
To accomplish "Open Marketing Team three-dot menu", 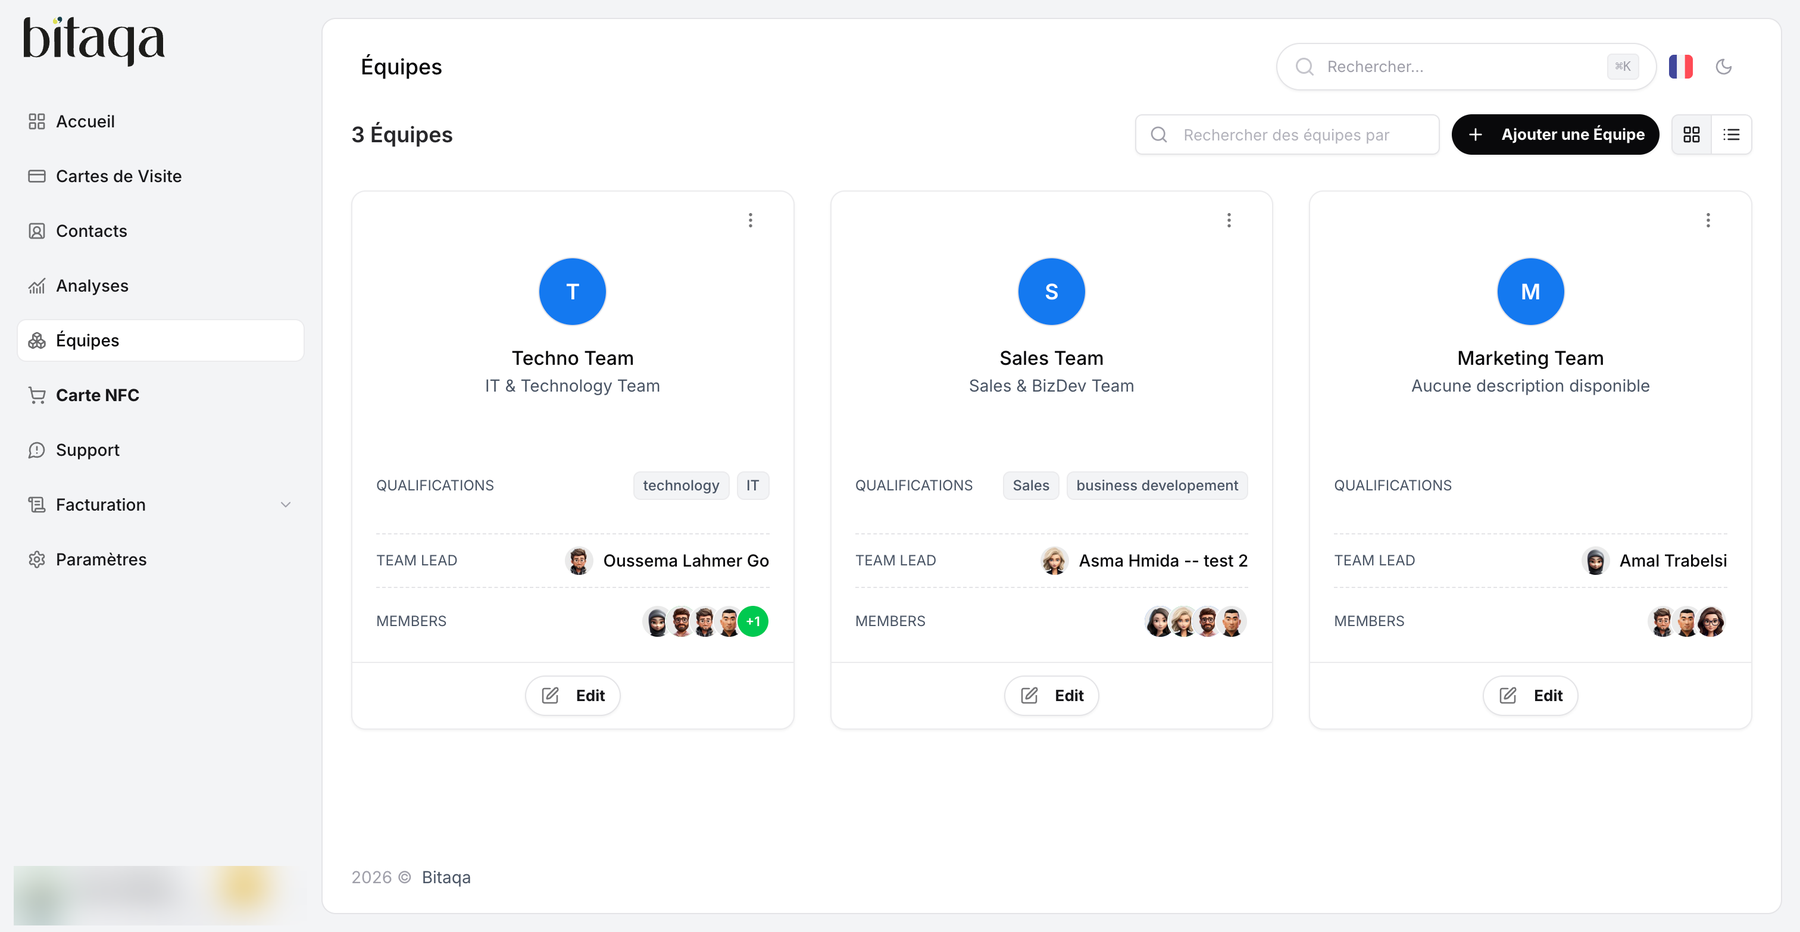I will pos(1708,220).
